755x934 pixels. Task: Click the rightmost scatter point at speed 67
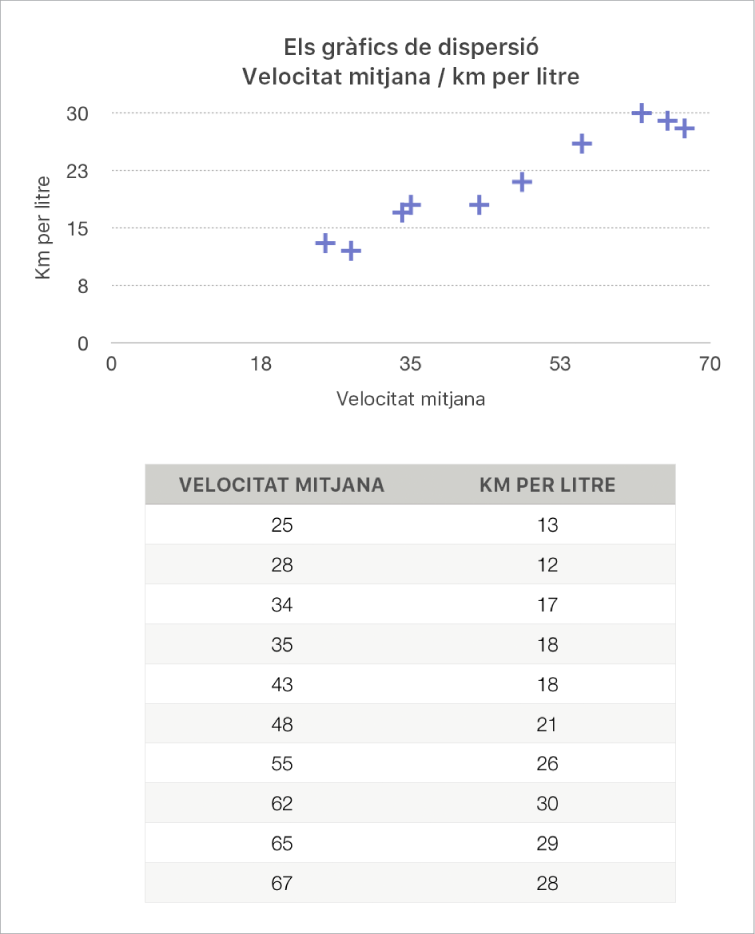tap(684, 129)
